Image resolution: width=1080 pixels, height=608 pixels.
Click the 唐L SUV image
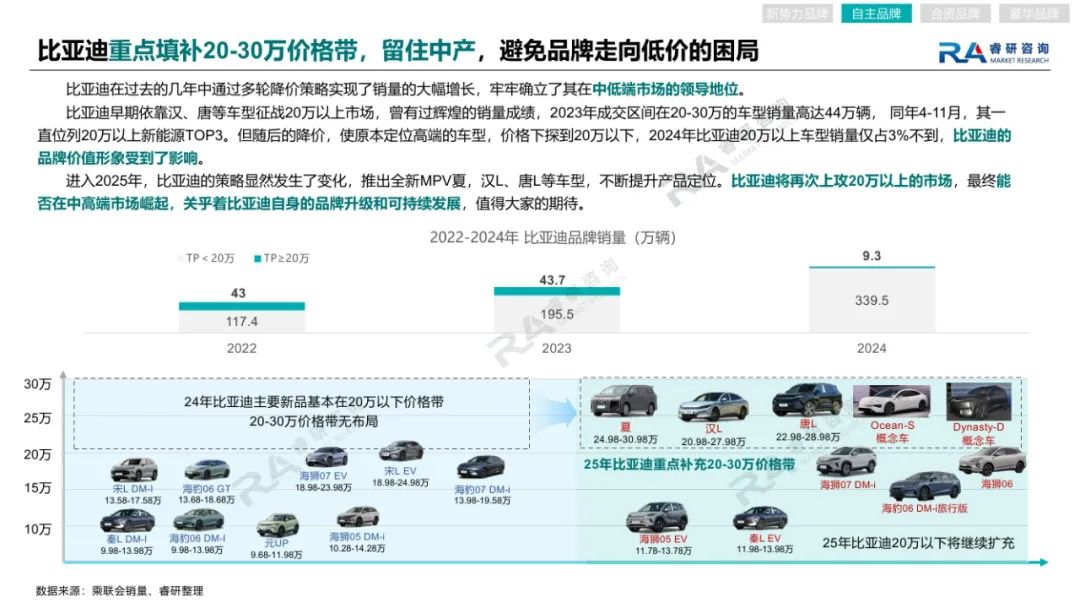[x=807, y=400]
